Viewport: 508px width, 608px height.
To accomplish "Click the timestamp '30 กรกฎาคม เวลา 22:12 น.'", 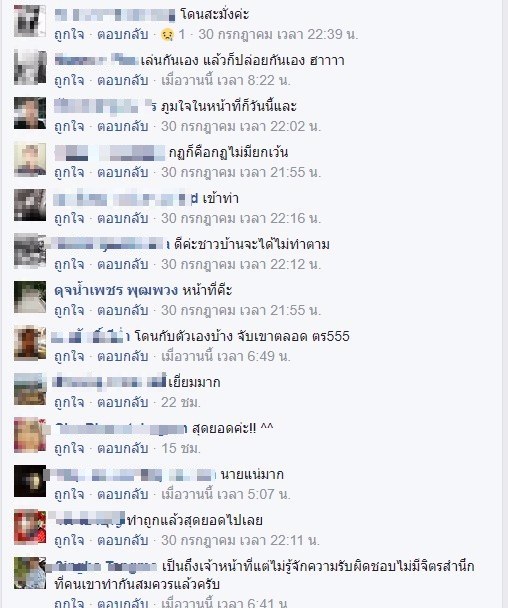I will click(241, 264).
